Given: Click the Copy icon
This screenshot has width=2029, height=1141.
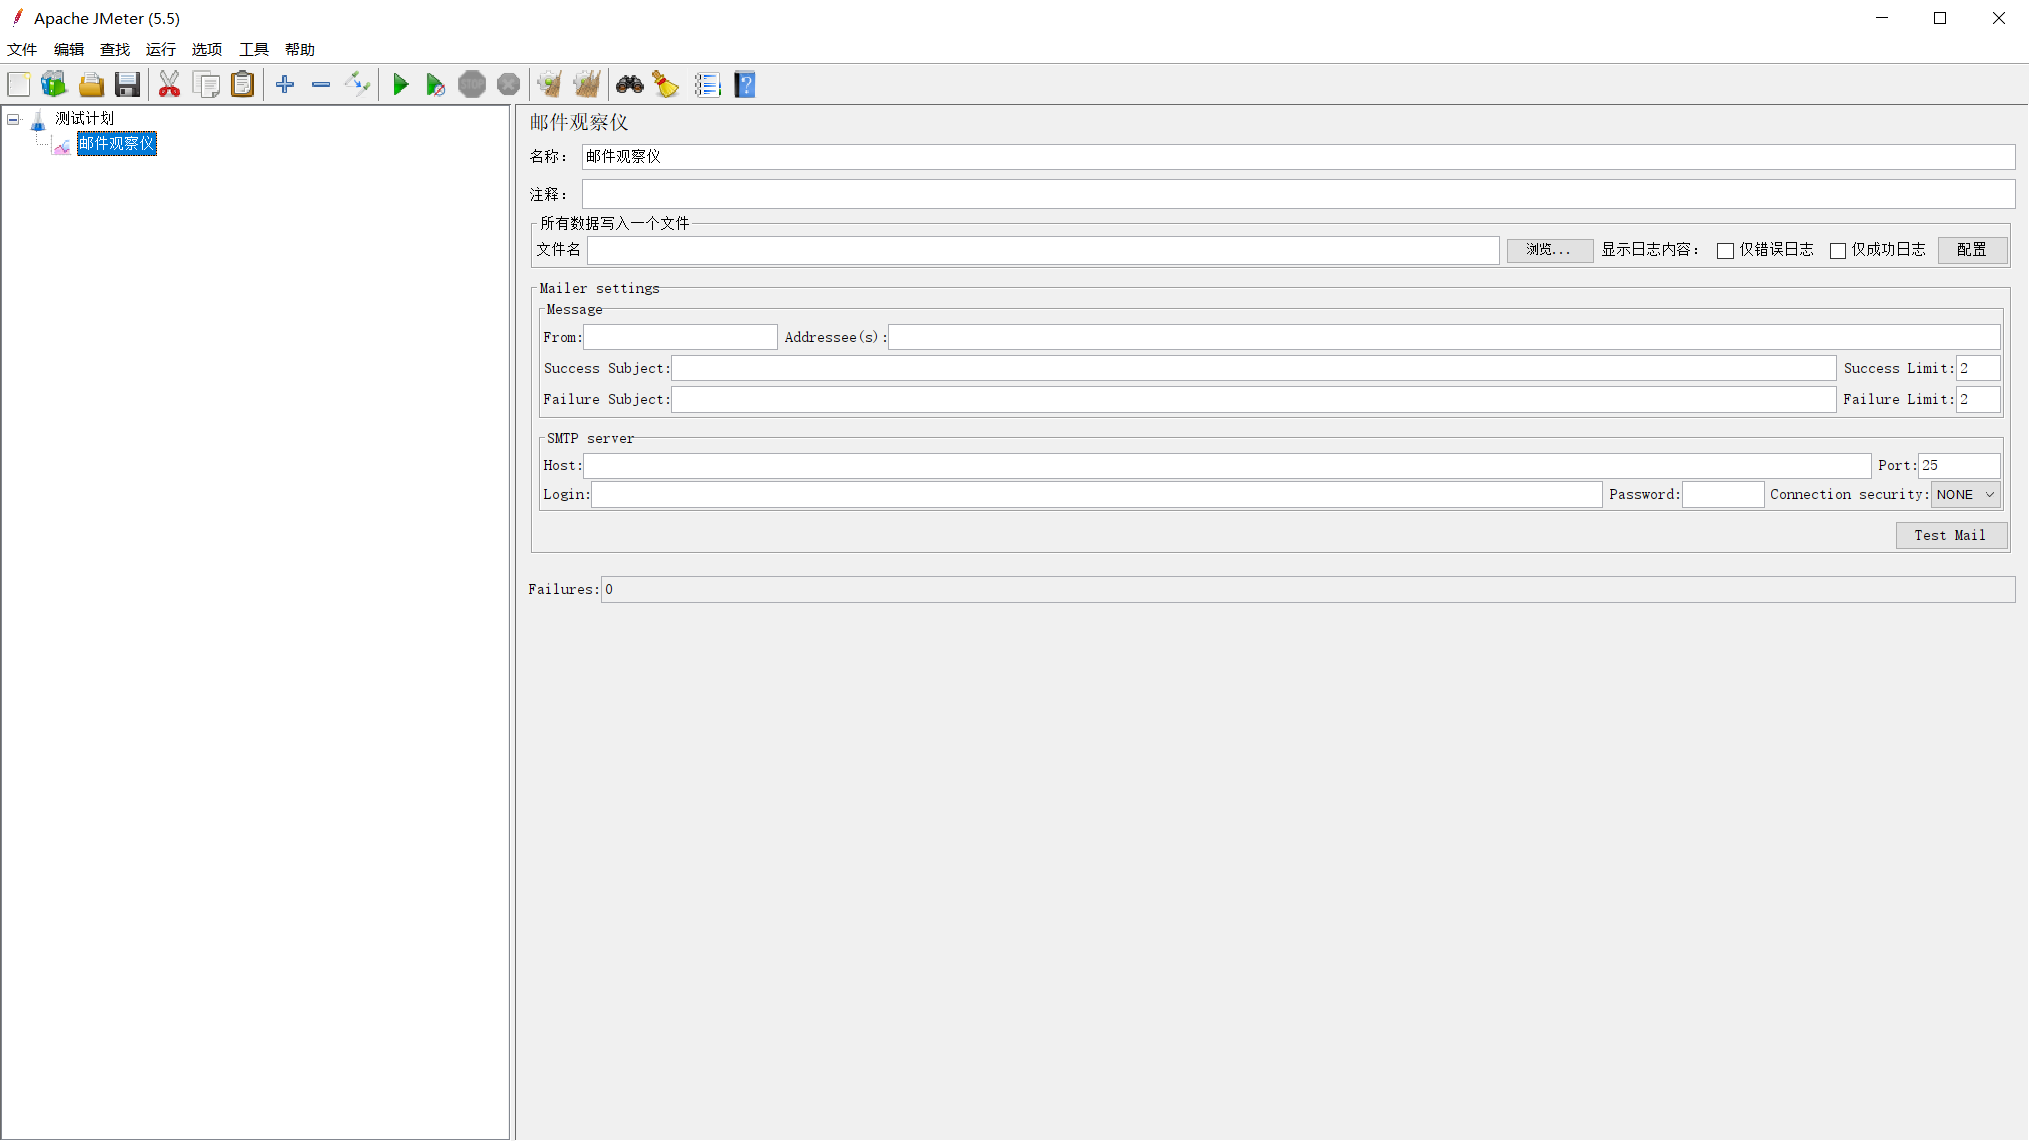Looking at the screenshot, I should [x=206, y=85].
